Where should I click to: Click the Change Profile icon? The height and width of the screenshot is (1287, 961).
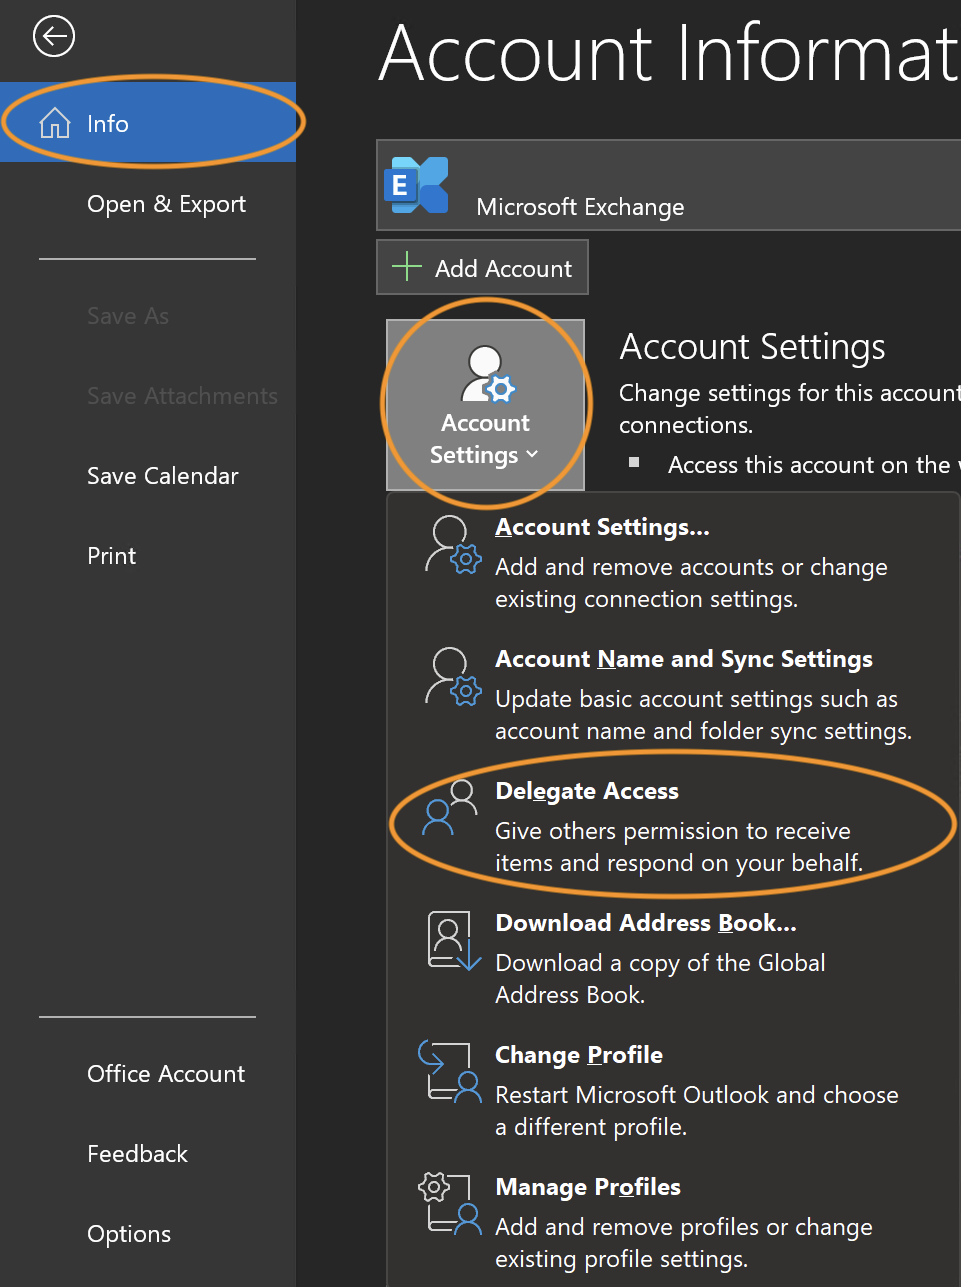449,1071
